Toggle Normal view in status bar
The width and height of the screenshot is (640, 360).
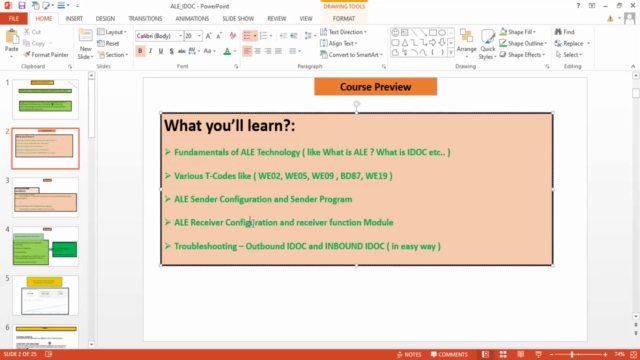(485, 354)
